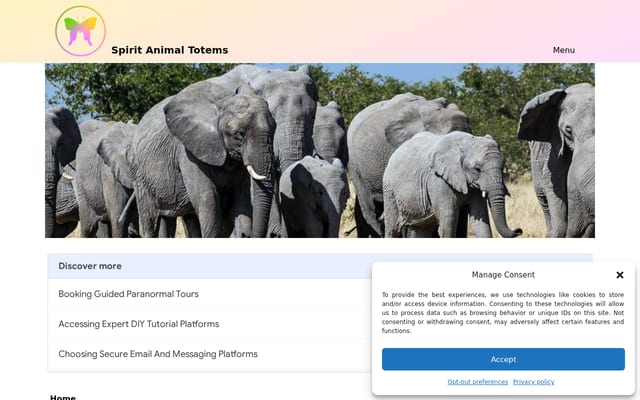Open Booking Guided Paranormal Tours link
This screenshot has width=640, height=400.
pos(128,294)
